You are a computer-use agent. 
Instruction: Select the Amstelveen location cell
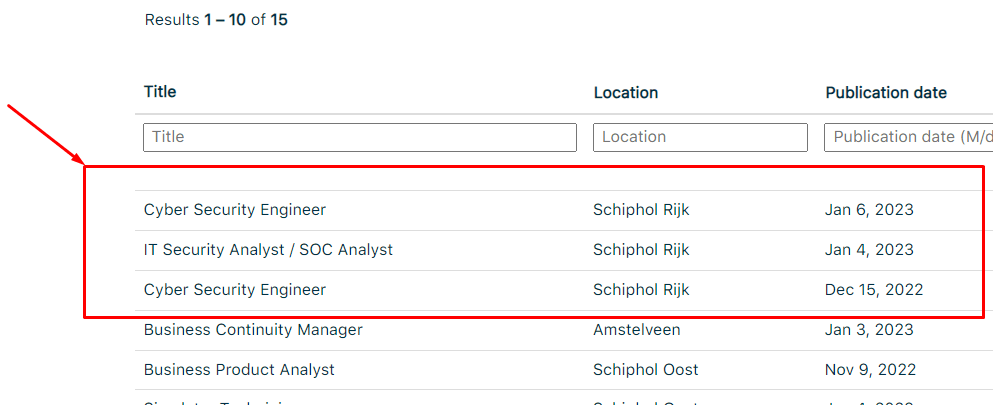636,330
